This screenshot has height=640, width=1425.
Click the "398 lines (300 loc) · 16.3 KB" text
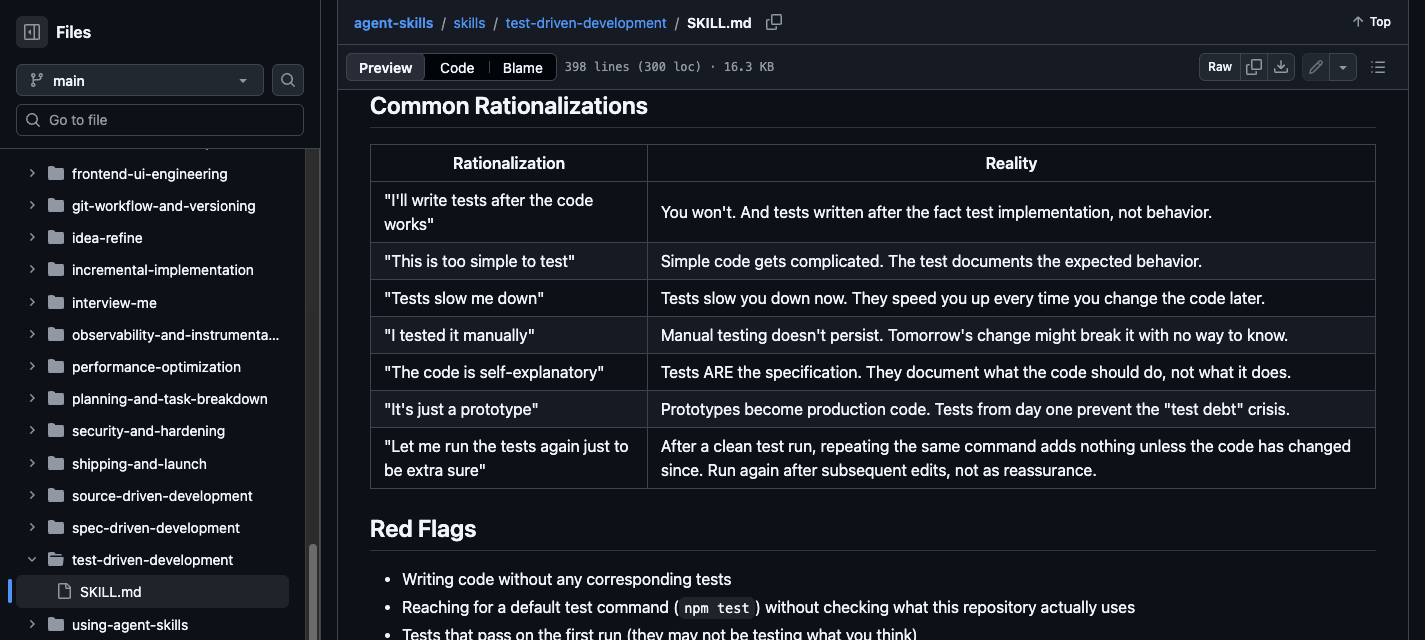click(x=669, y=67)
